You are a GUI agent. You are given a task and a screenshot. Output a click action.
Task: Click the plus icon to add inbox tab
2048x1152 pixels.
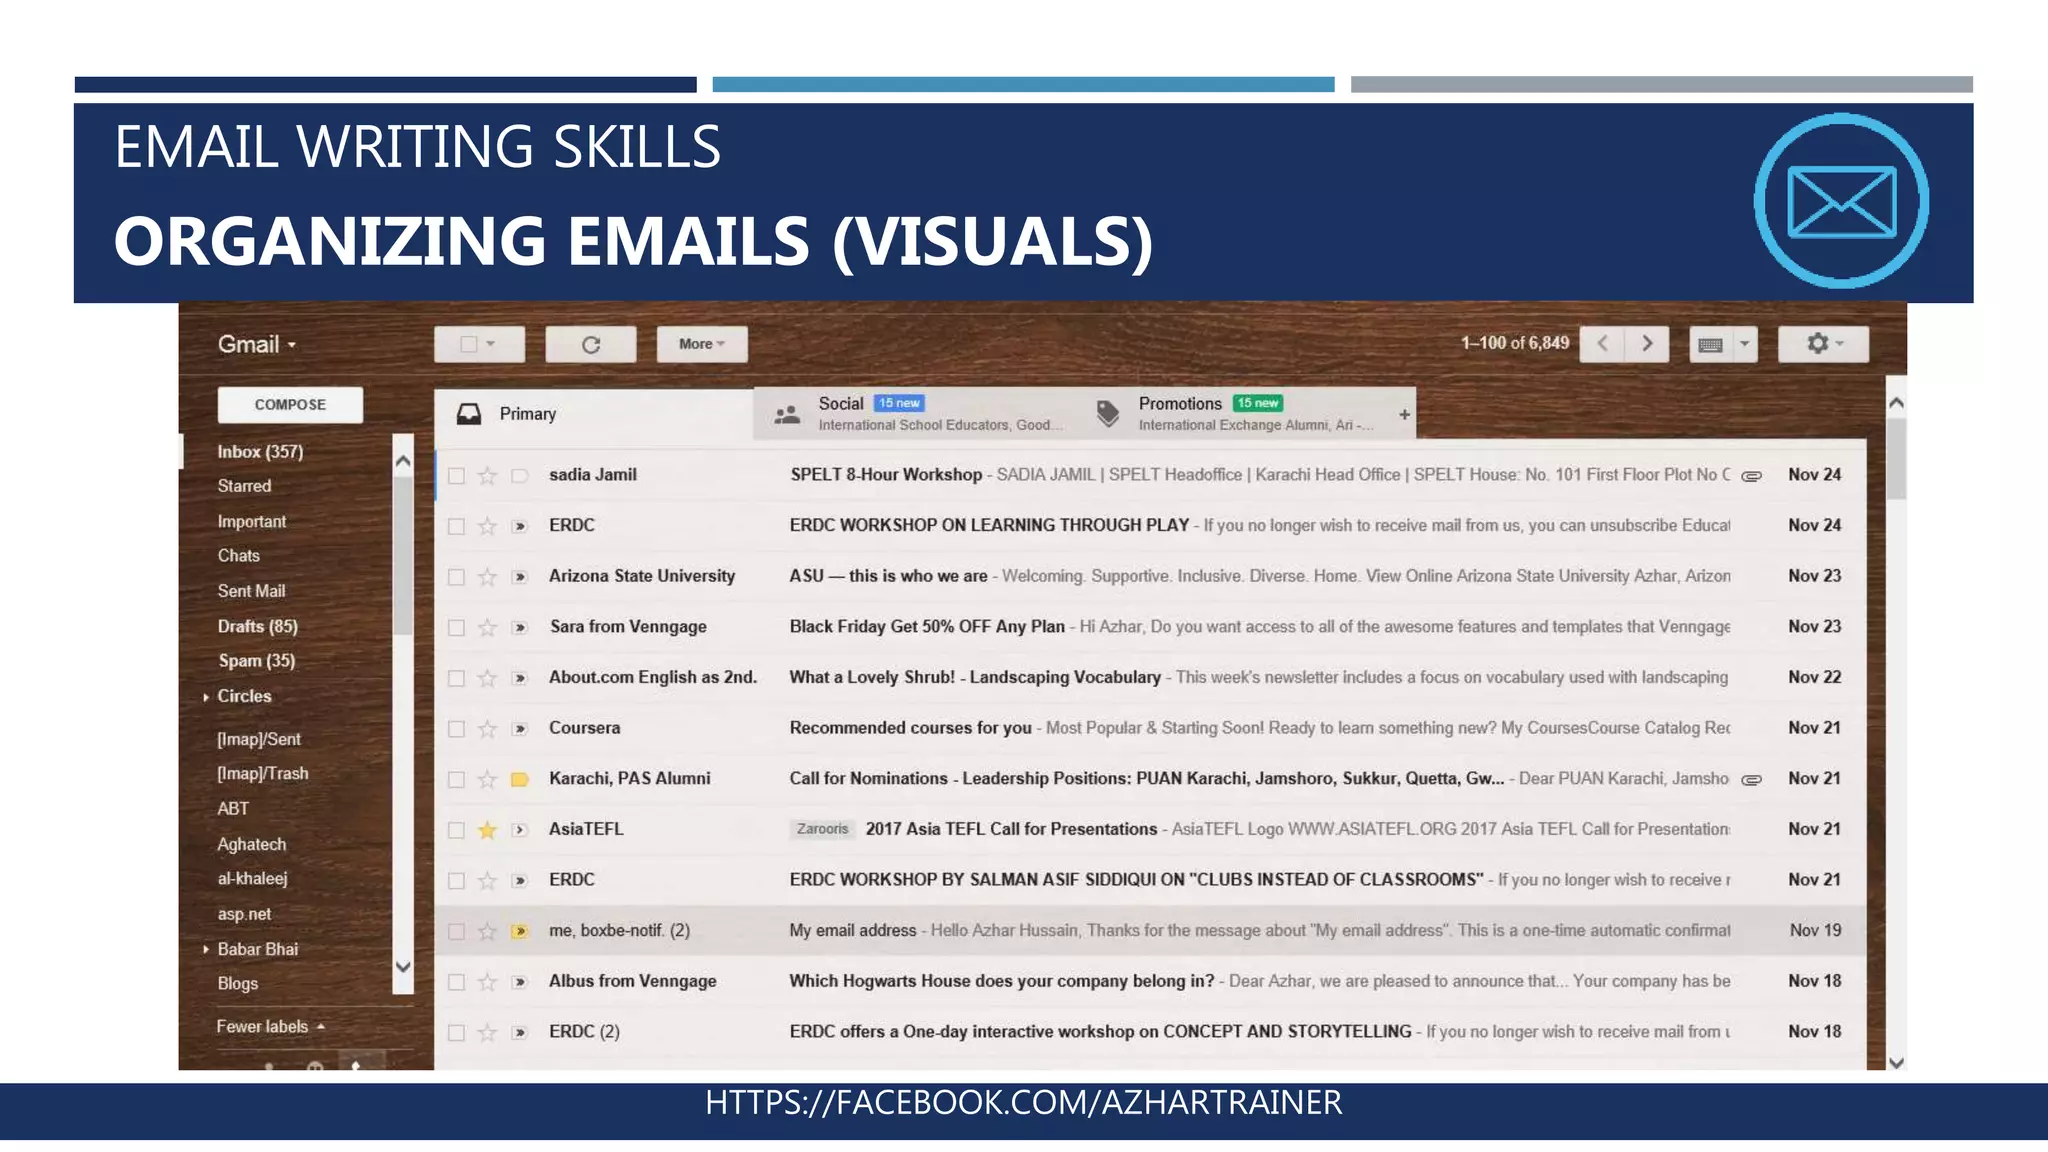1404,414
